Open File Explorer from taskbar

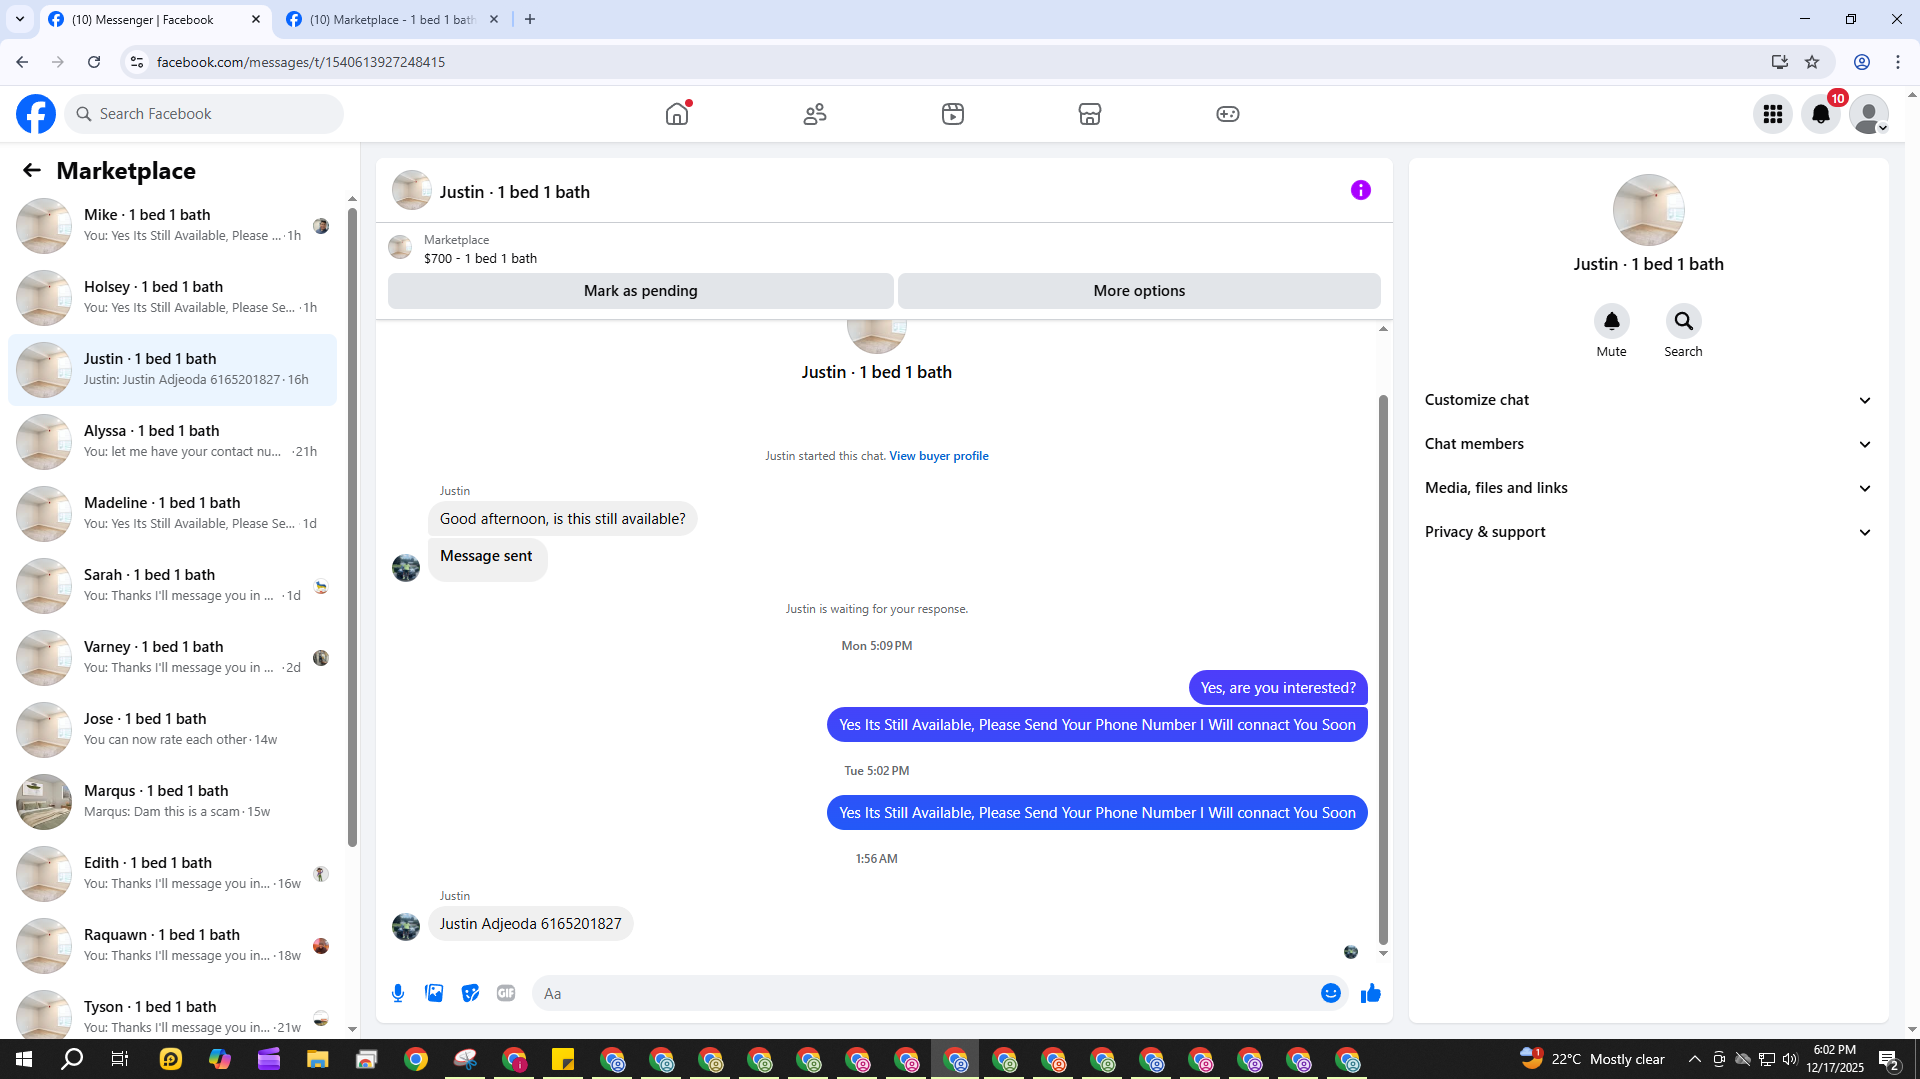[x=318, y=1059]
